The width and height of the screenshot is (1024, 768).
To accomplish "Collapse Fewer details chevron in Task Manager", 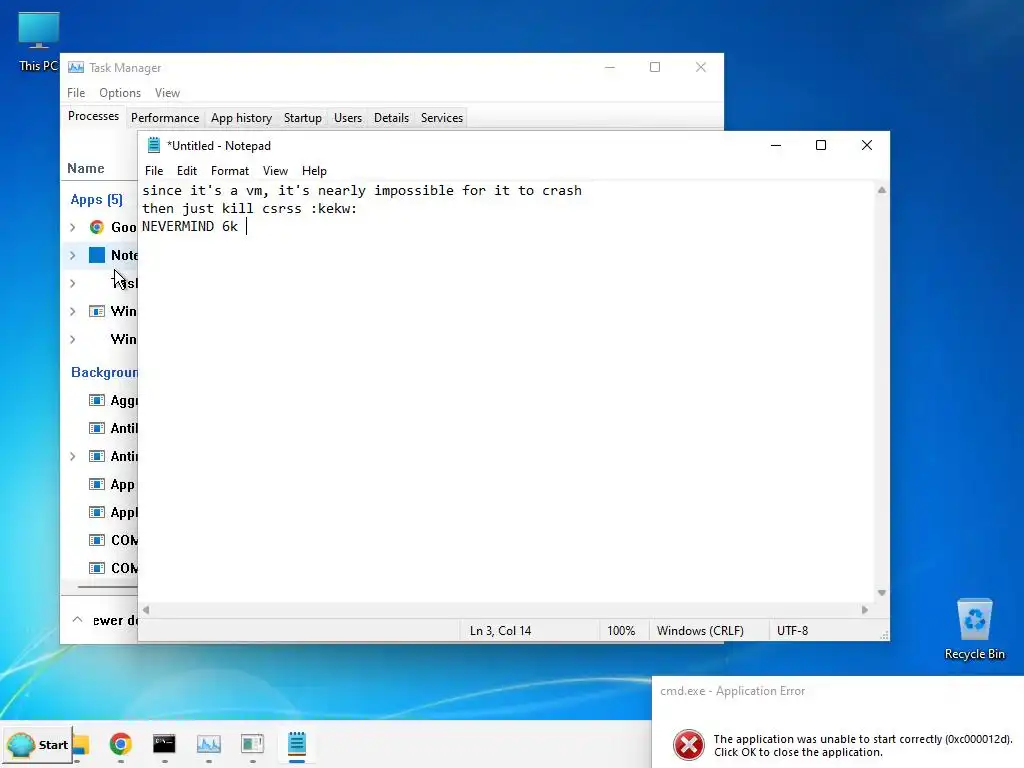I will pyautogui.click(x=77, y=620).
